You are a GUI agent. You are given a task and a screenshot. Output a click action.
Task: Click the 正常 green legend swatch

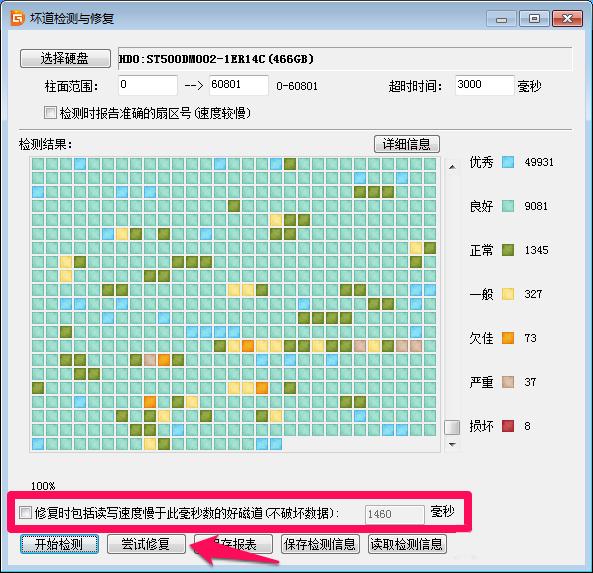coord(508,250)
